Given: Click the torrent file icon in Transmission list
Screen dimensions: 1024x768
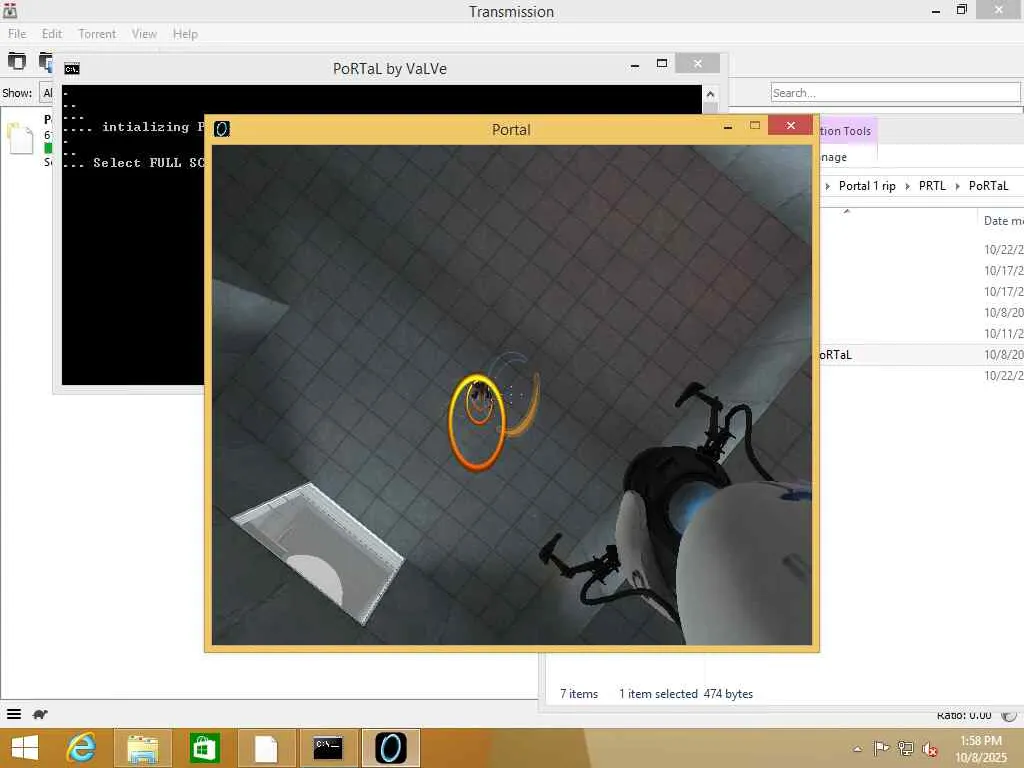Looking at the screenshot, I should (x=20, y=138).
